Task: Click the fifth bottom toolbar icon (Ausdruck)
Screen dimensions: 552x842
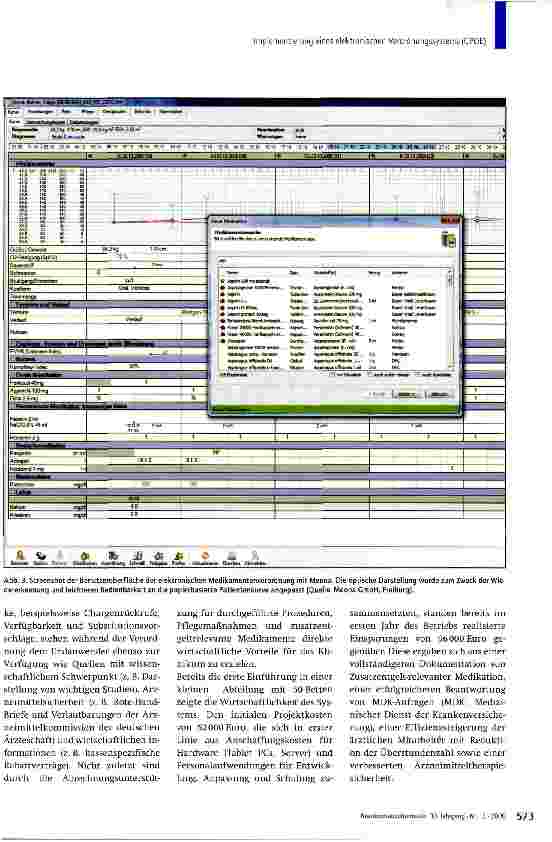Action: coord(113,556)
